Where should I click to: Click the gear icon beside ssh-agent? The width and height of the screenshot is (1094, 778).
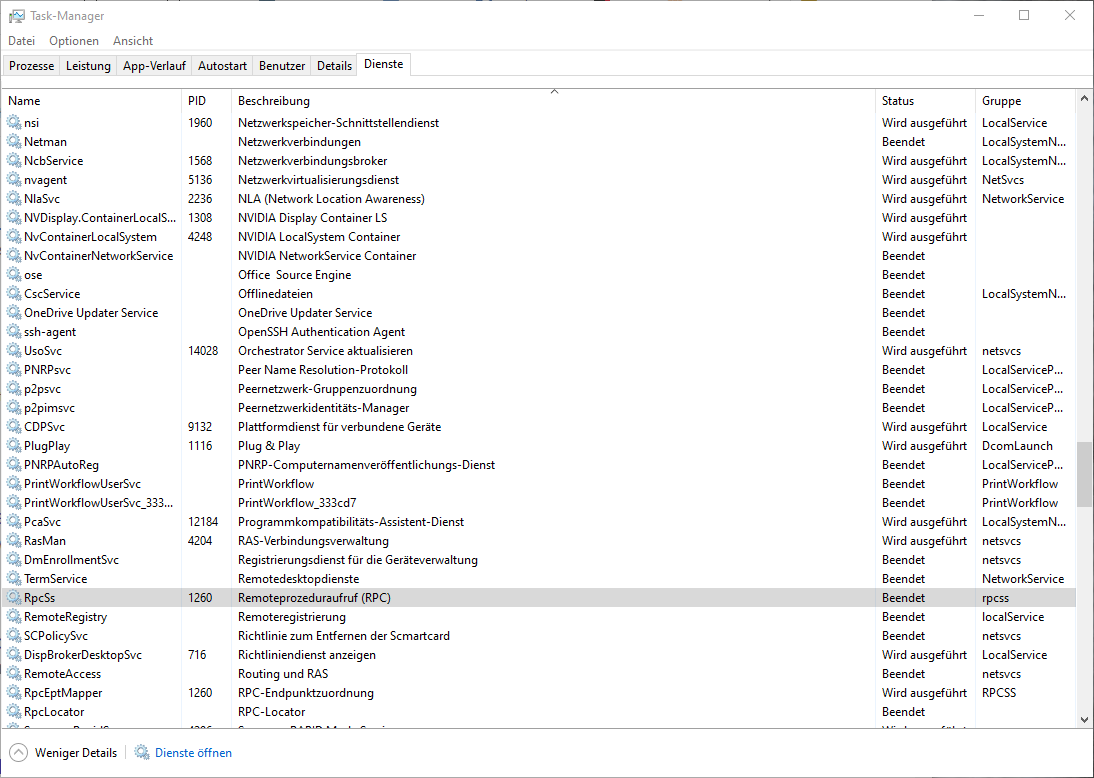click(x=14, y=331)
